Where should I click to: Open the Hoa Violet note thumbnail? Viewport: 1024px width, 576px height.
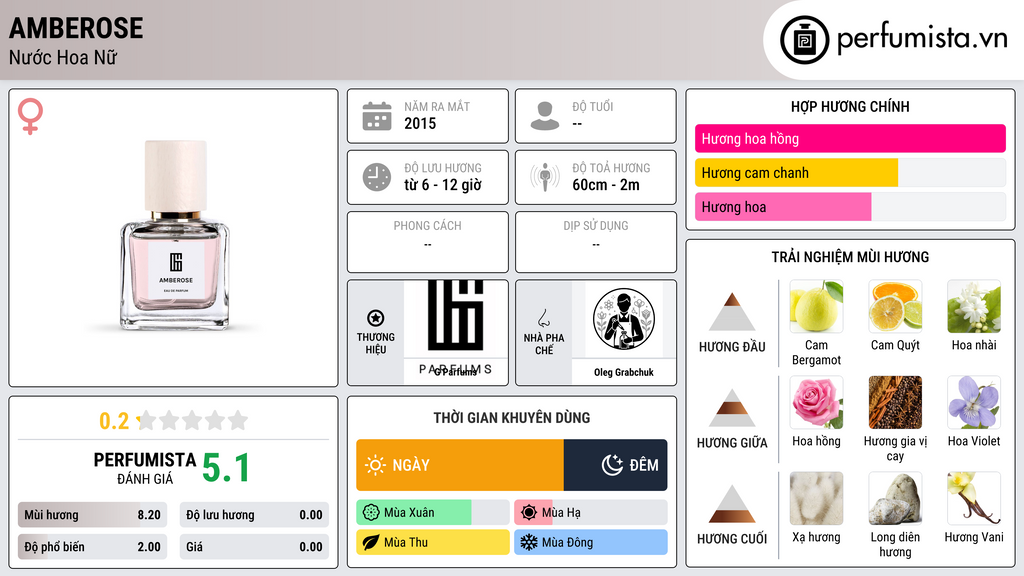tap(974, 402)
